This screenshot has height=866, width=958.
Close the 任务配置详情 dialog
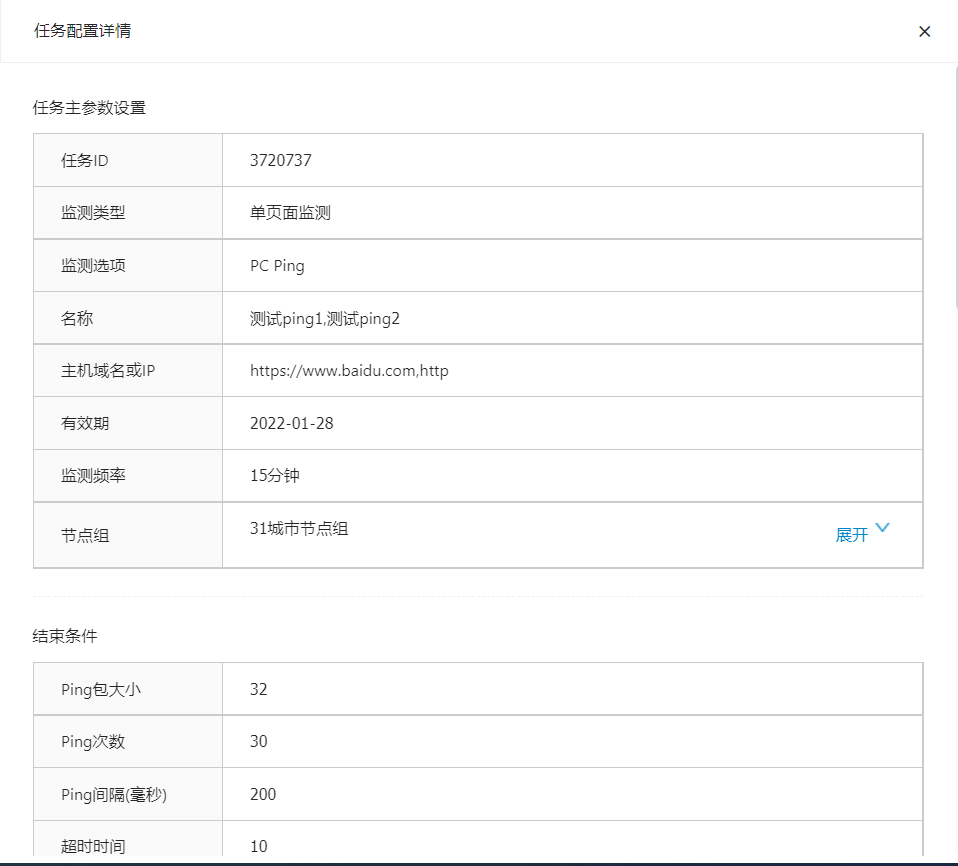pos(924,31)
